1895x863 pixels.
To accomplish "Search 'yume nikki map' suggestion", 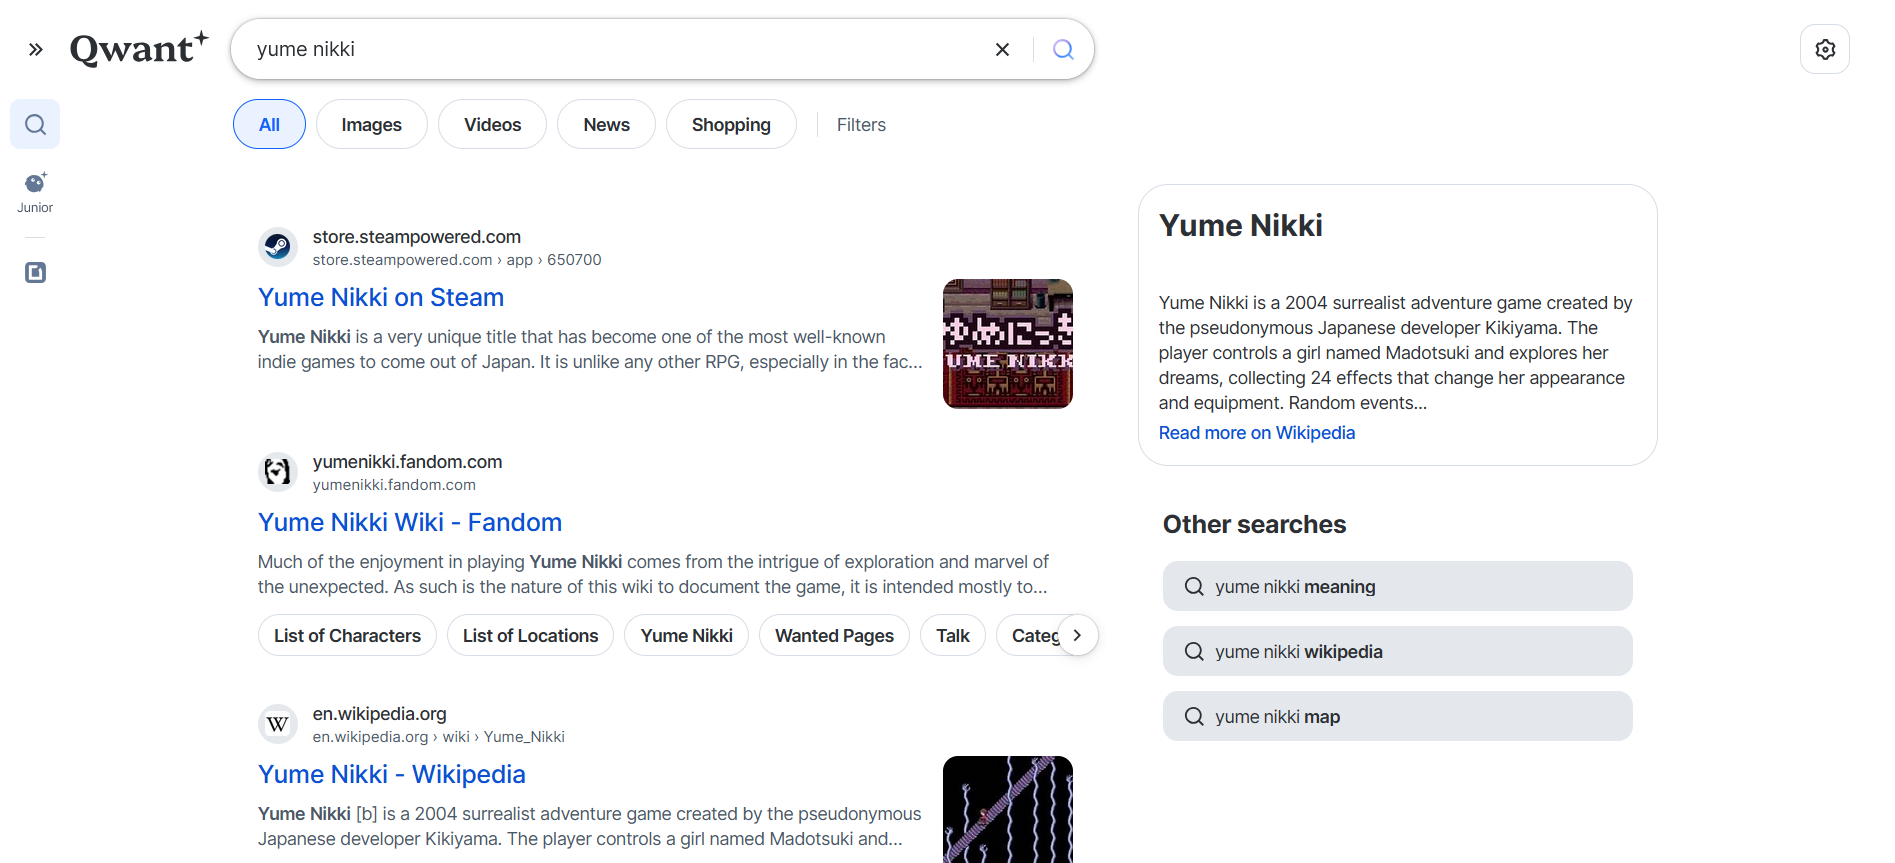I will coord(1397,716).
